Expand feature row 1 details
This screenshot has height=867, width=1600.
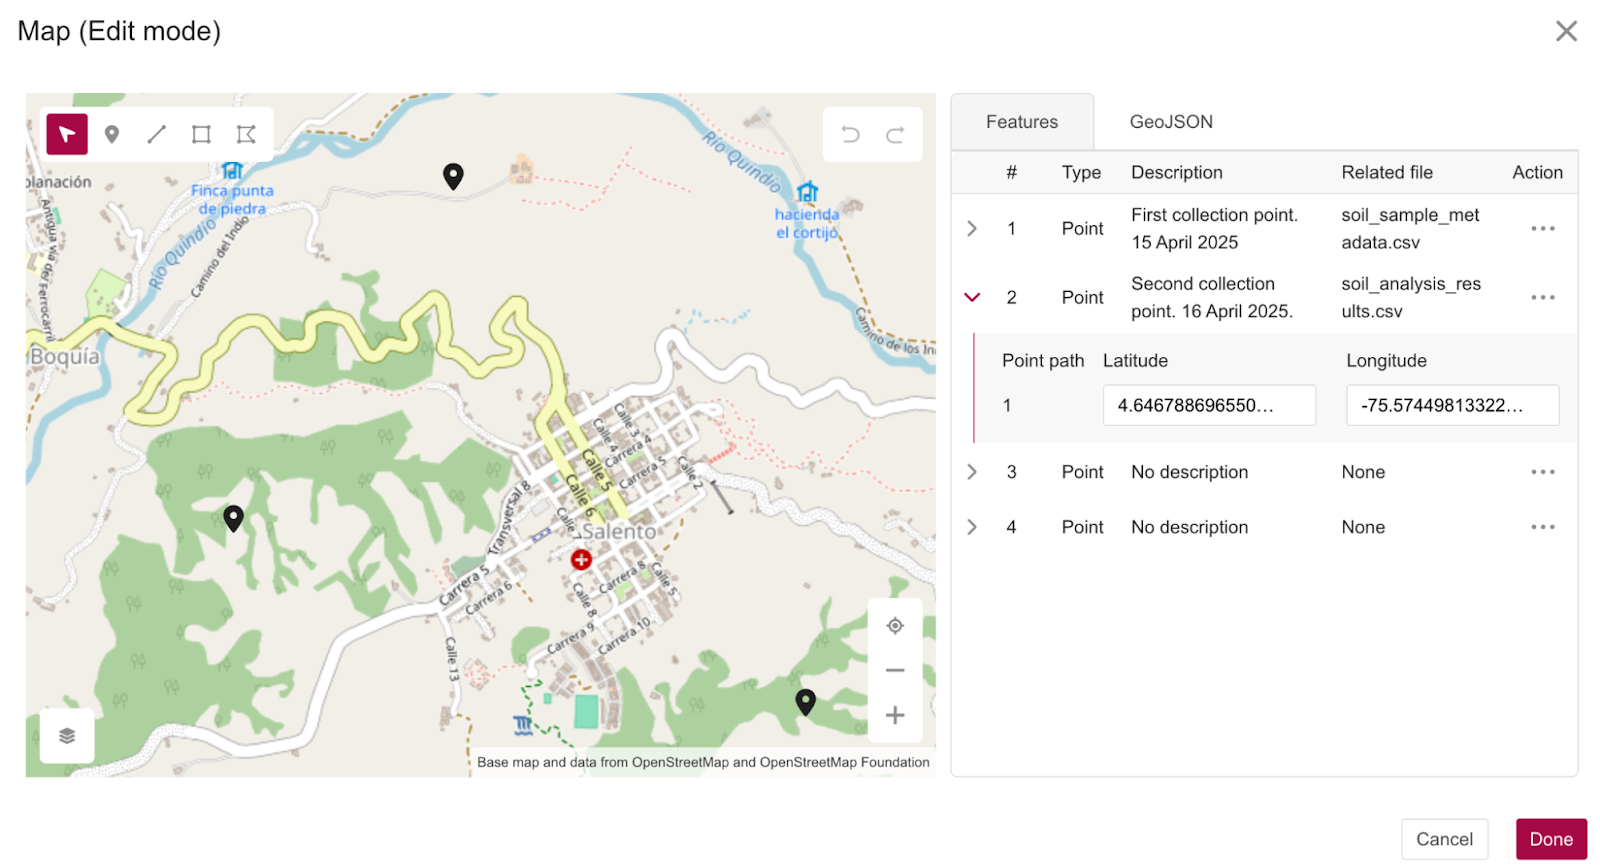pos(972,228)
